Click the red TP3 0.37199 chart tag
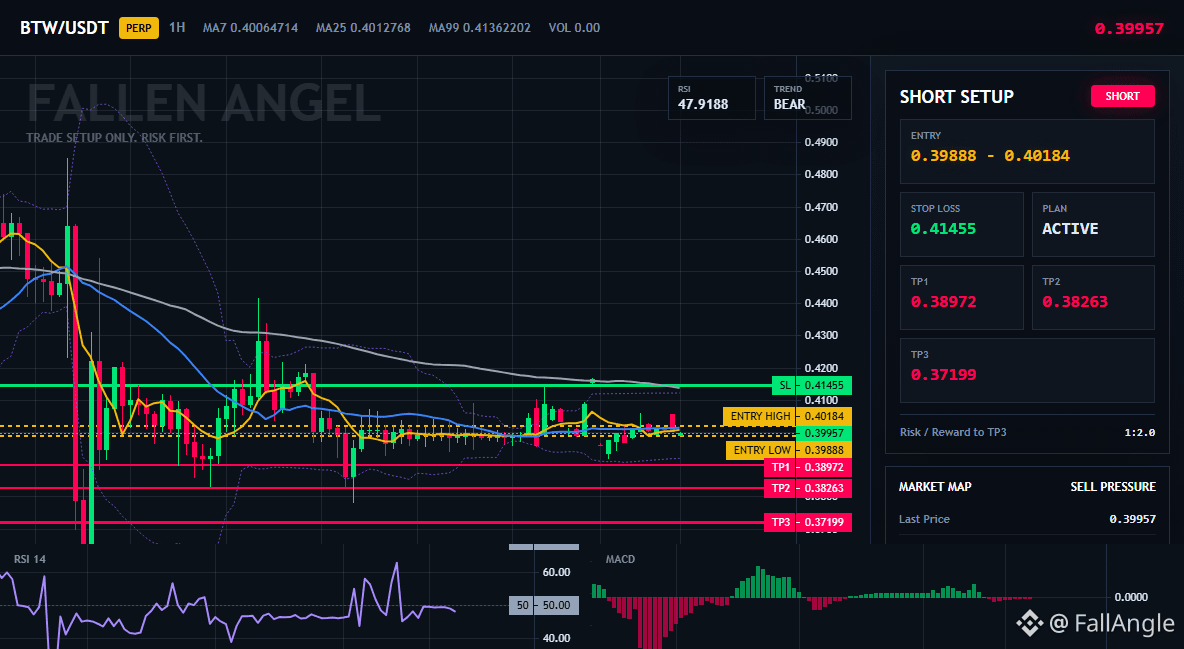 [x=808, y=522]
